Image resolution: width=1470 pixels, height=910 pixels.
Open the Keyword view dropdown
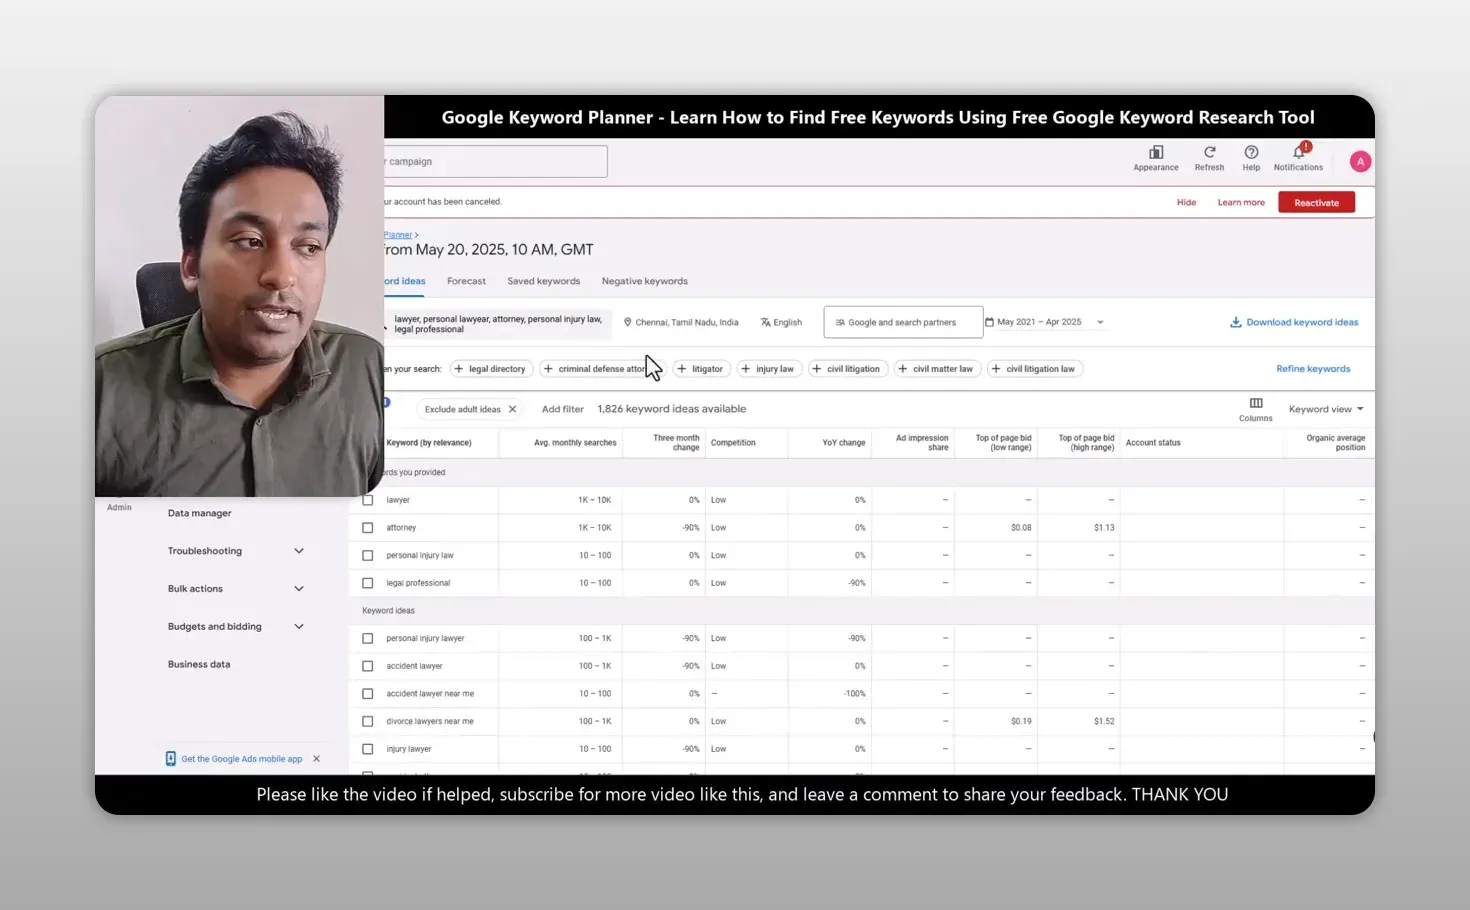(x=1326, y=409)
